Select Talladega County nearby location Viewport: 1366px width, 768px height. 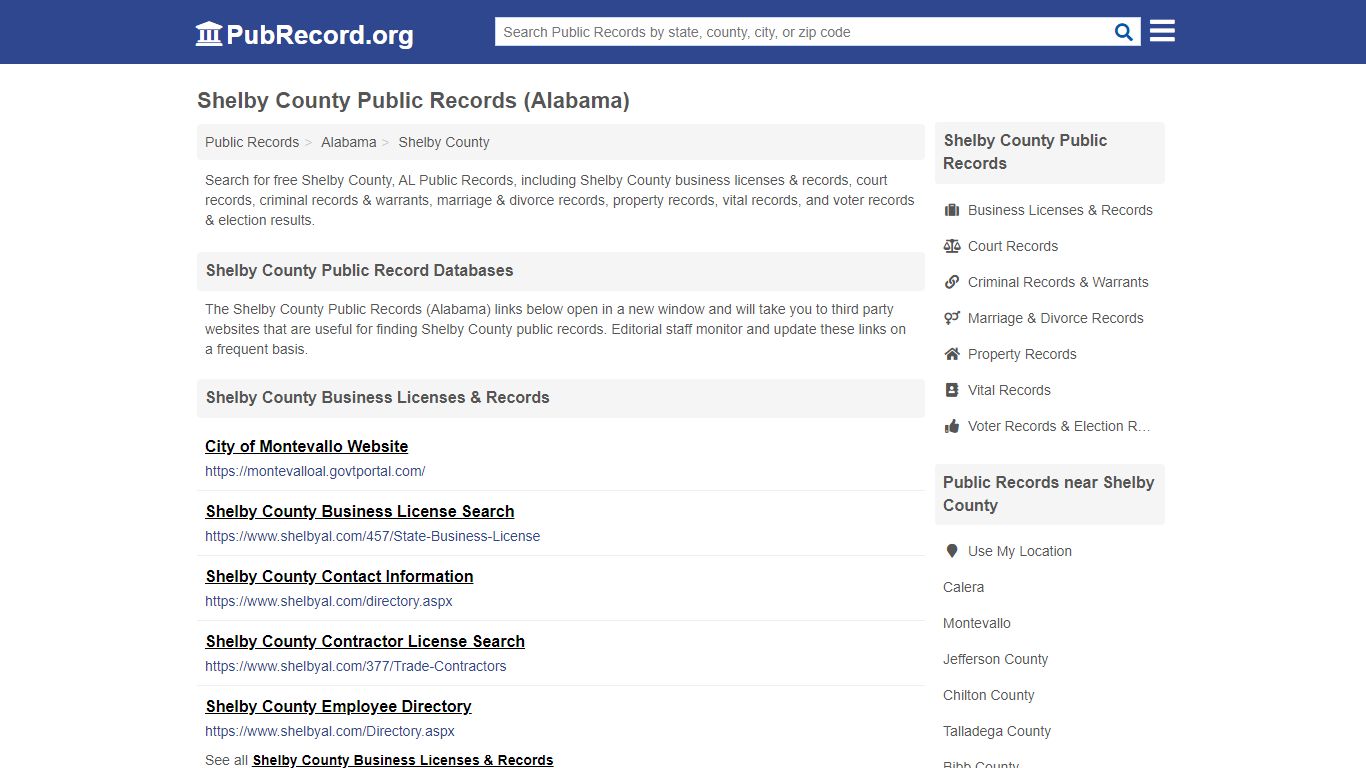coord(997,731)
